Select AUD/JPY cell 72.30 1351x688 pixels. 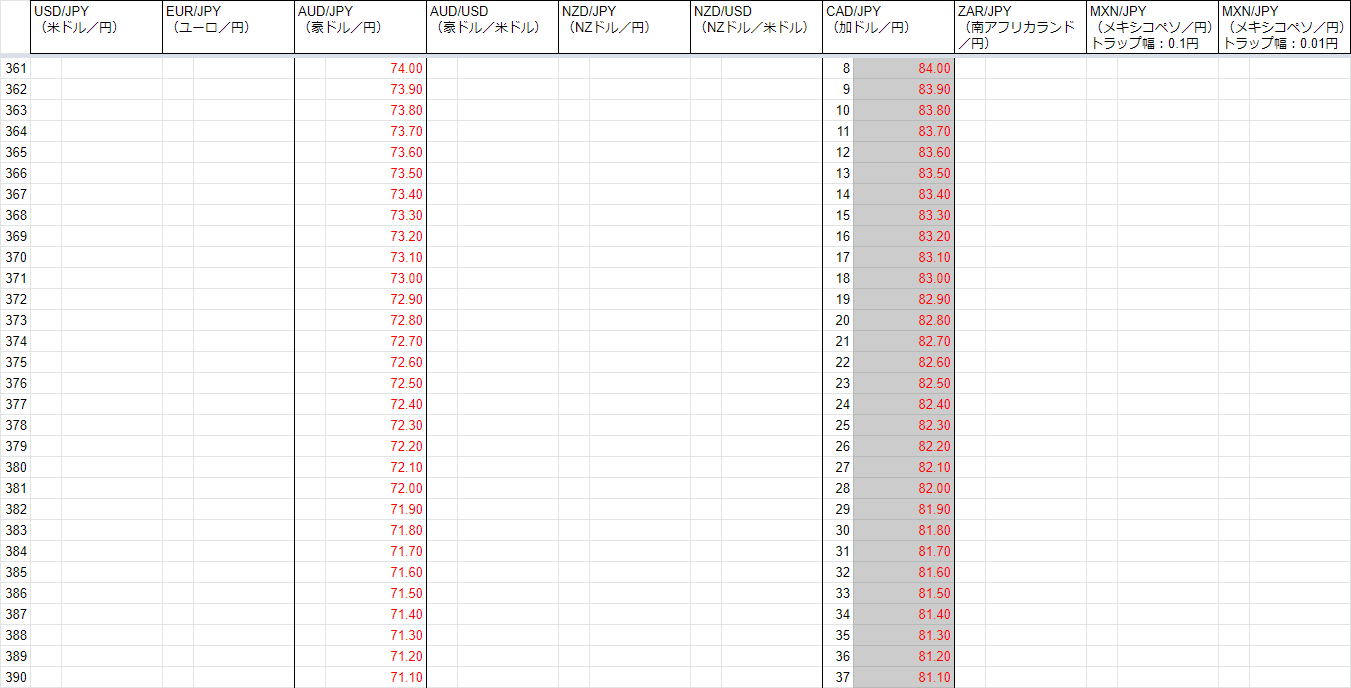pos(376,425)
